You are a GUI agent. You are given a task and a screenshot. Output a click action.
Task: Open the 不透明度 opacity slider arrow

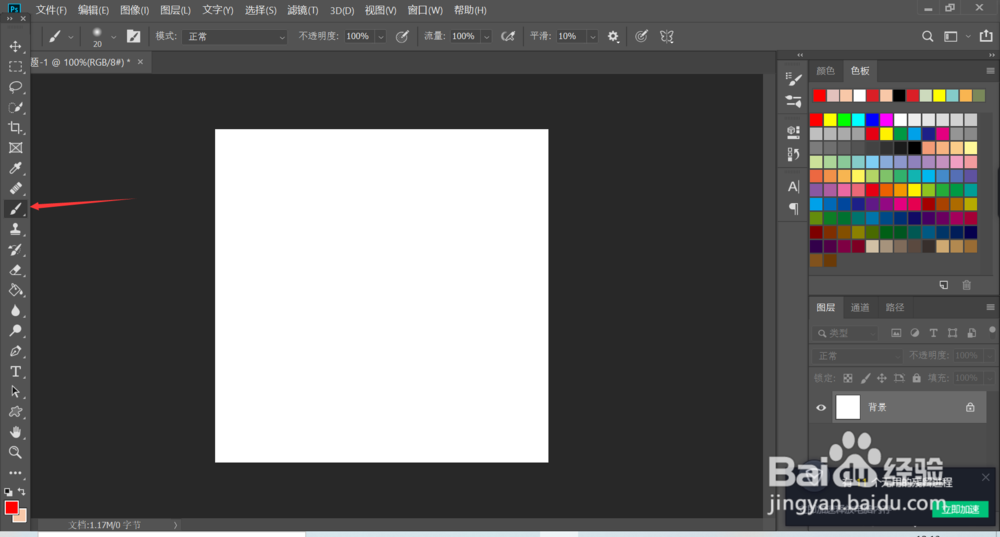pyautogui.click(x=381, y=36)
